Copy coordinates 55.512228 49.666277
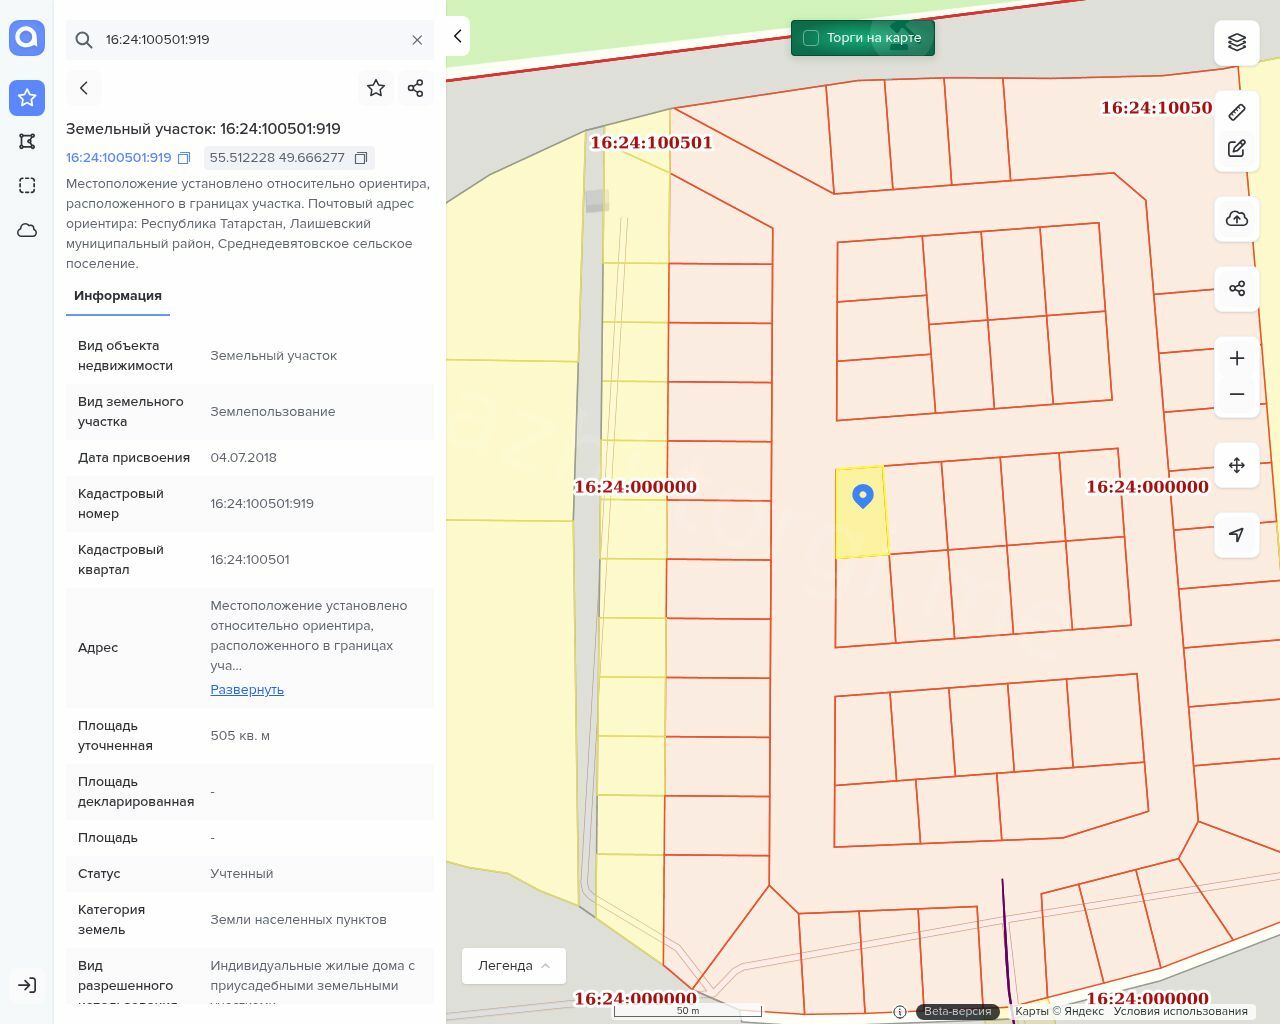The height and width of the screenshot is (1024, 1280). (361, 158)
